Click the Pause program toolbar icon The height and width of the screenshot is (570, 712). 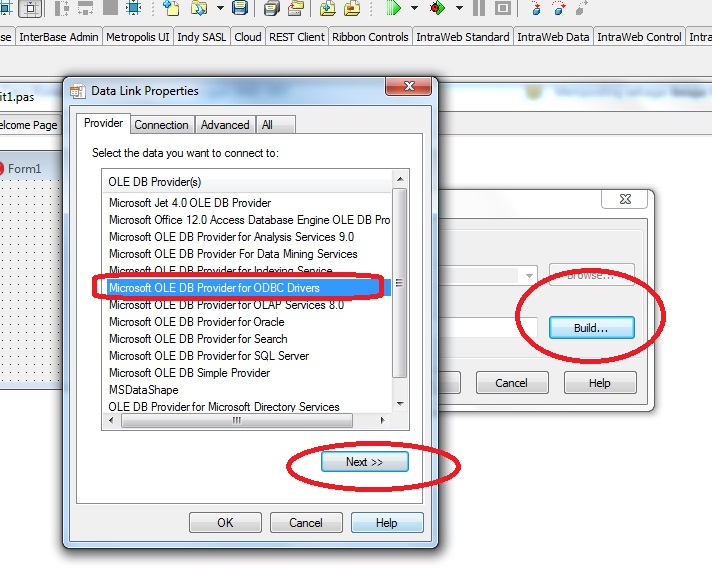479,8
